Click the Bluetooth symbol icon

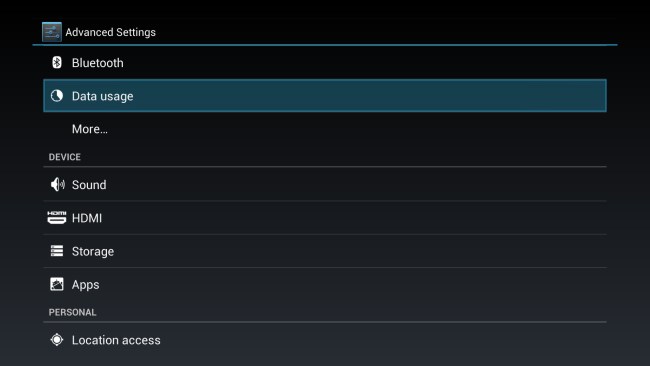click(57, 63)
